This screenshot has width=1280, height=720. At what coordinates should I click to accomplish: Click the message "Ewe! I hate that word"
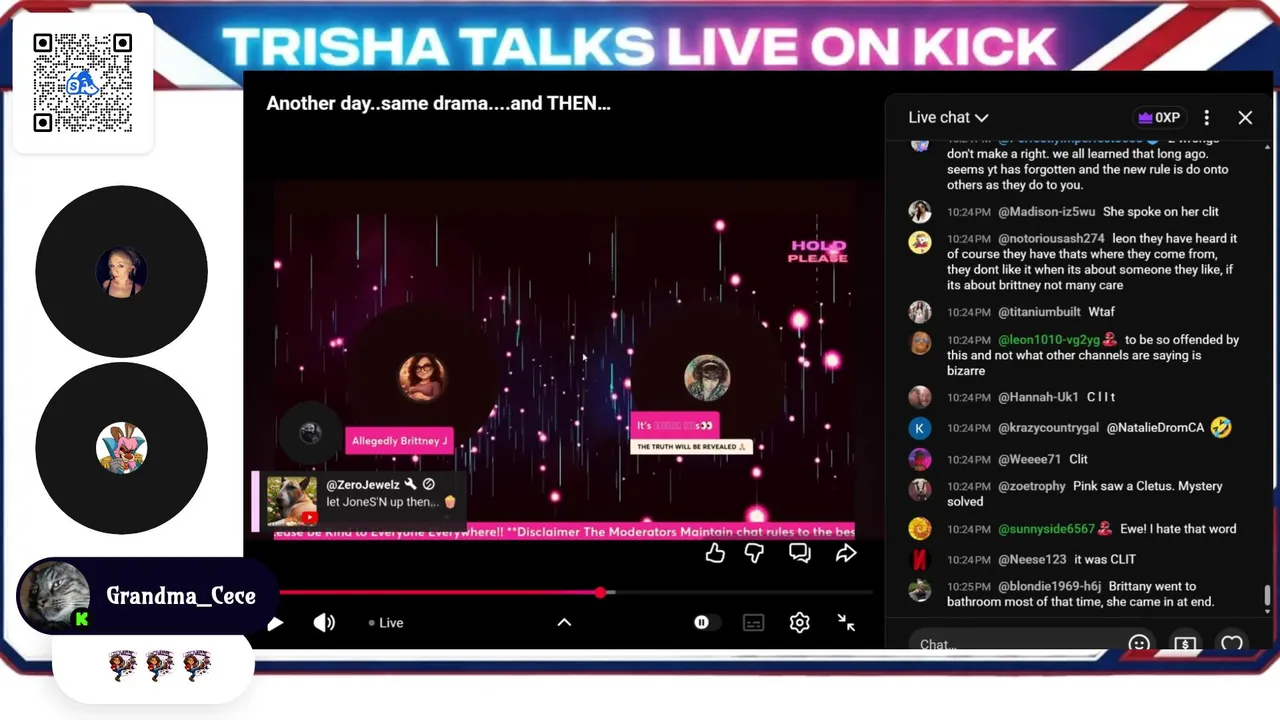click(1179, 529)
